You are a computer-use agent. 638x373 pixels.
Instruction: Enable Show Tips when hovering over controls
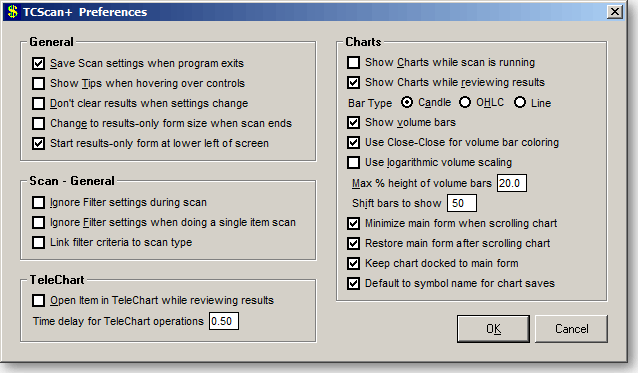coord(39,83)
